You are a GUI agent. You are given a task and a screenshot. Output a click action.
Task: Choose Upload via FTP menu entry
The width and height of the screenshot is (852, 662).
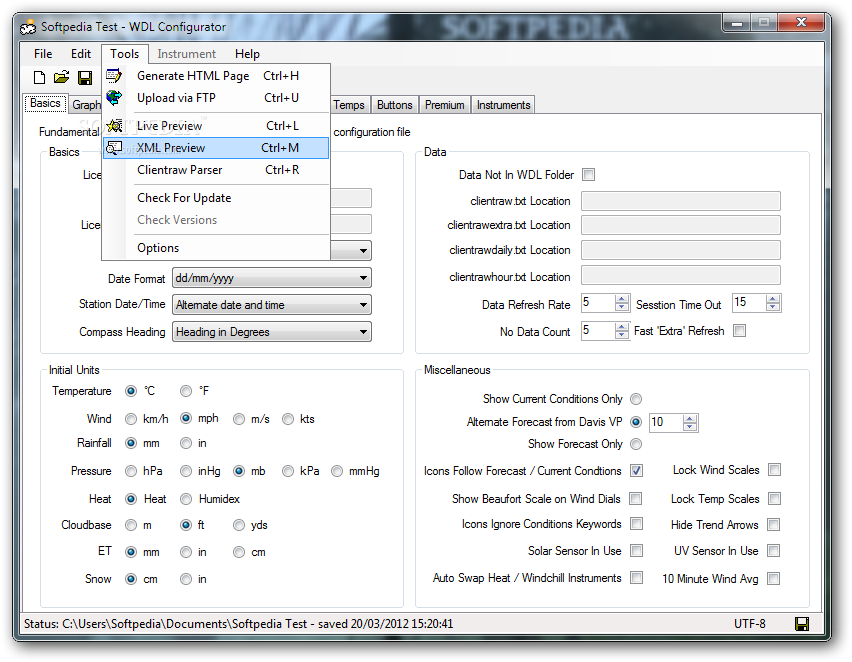(217, 98)
